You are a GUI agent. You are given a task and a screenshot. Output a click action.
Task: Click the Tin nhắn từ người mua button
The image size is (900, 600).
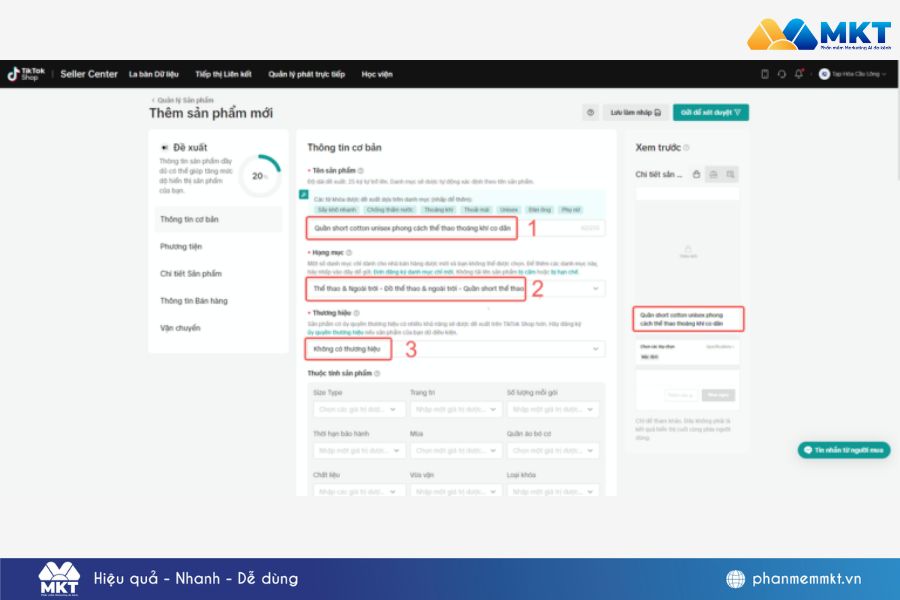844,450
